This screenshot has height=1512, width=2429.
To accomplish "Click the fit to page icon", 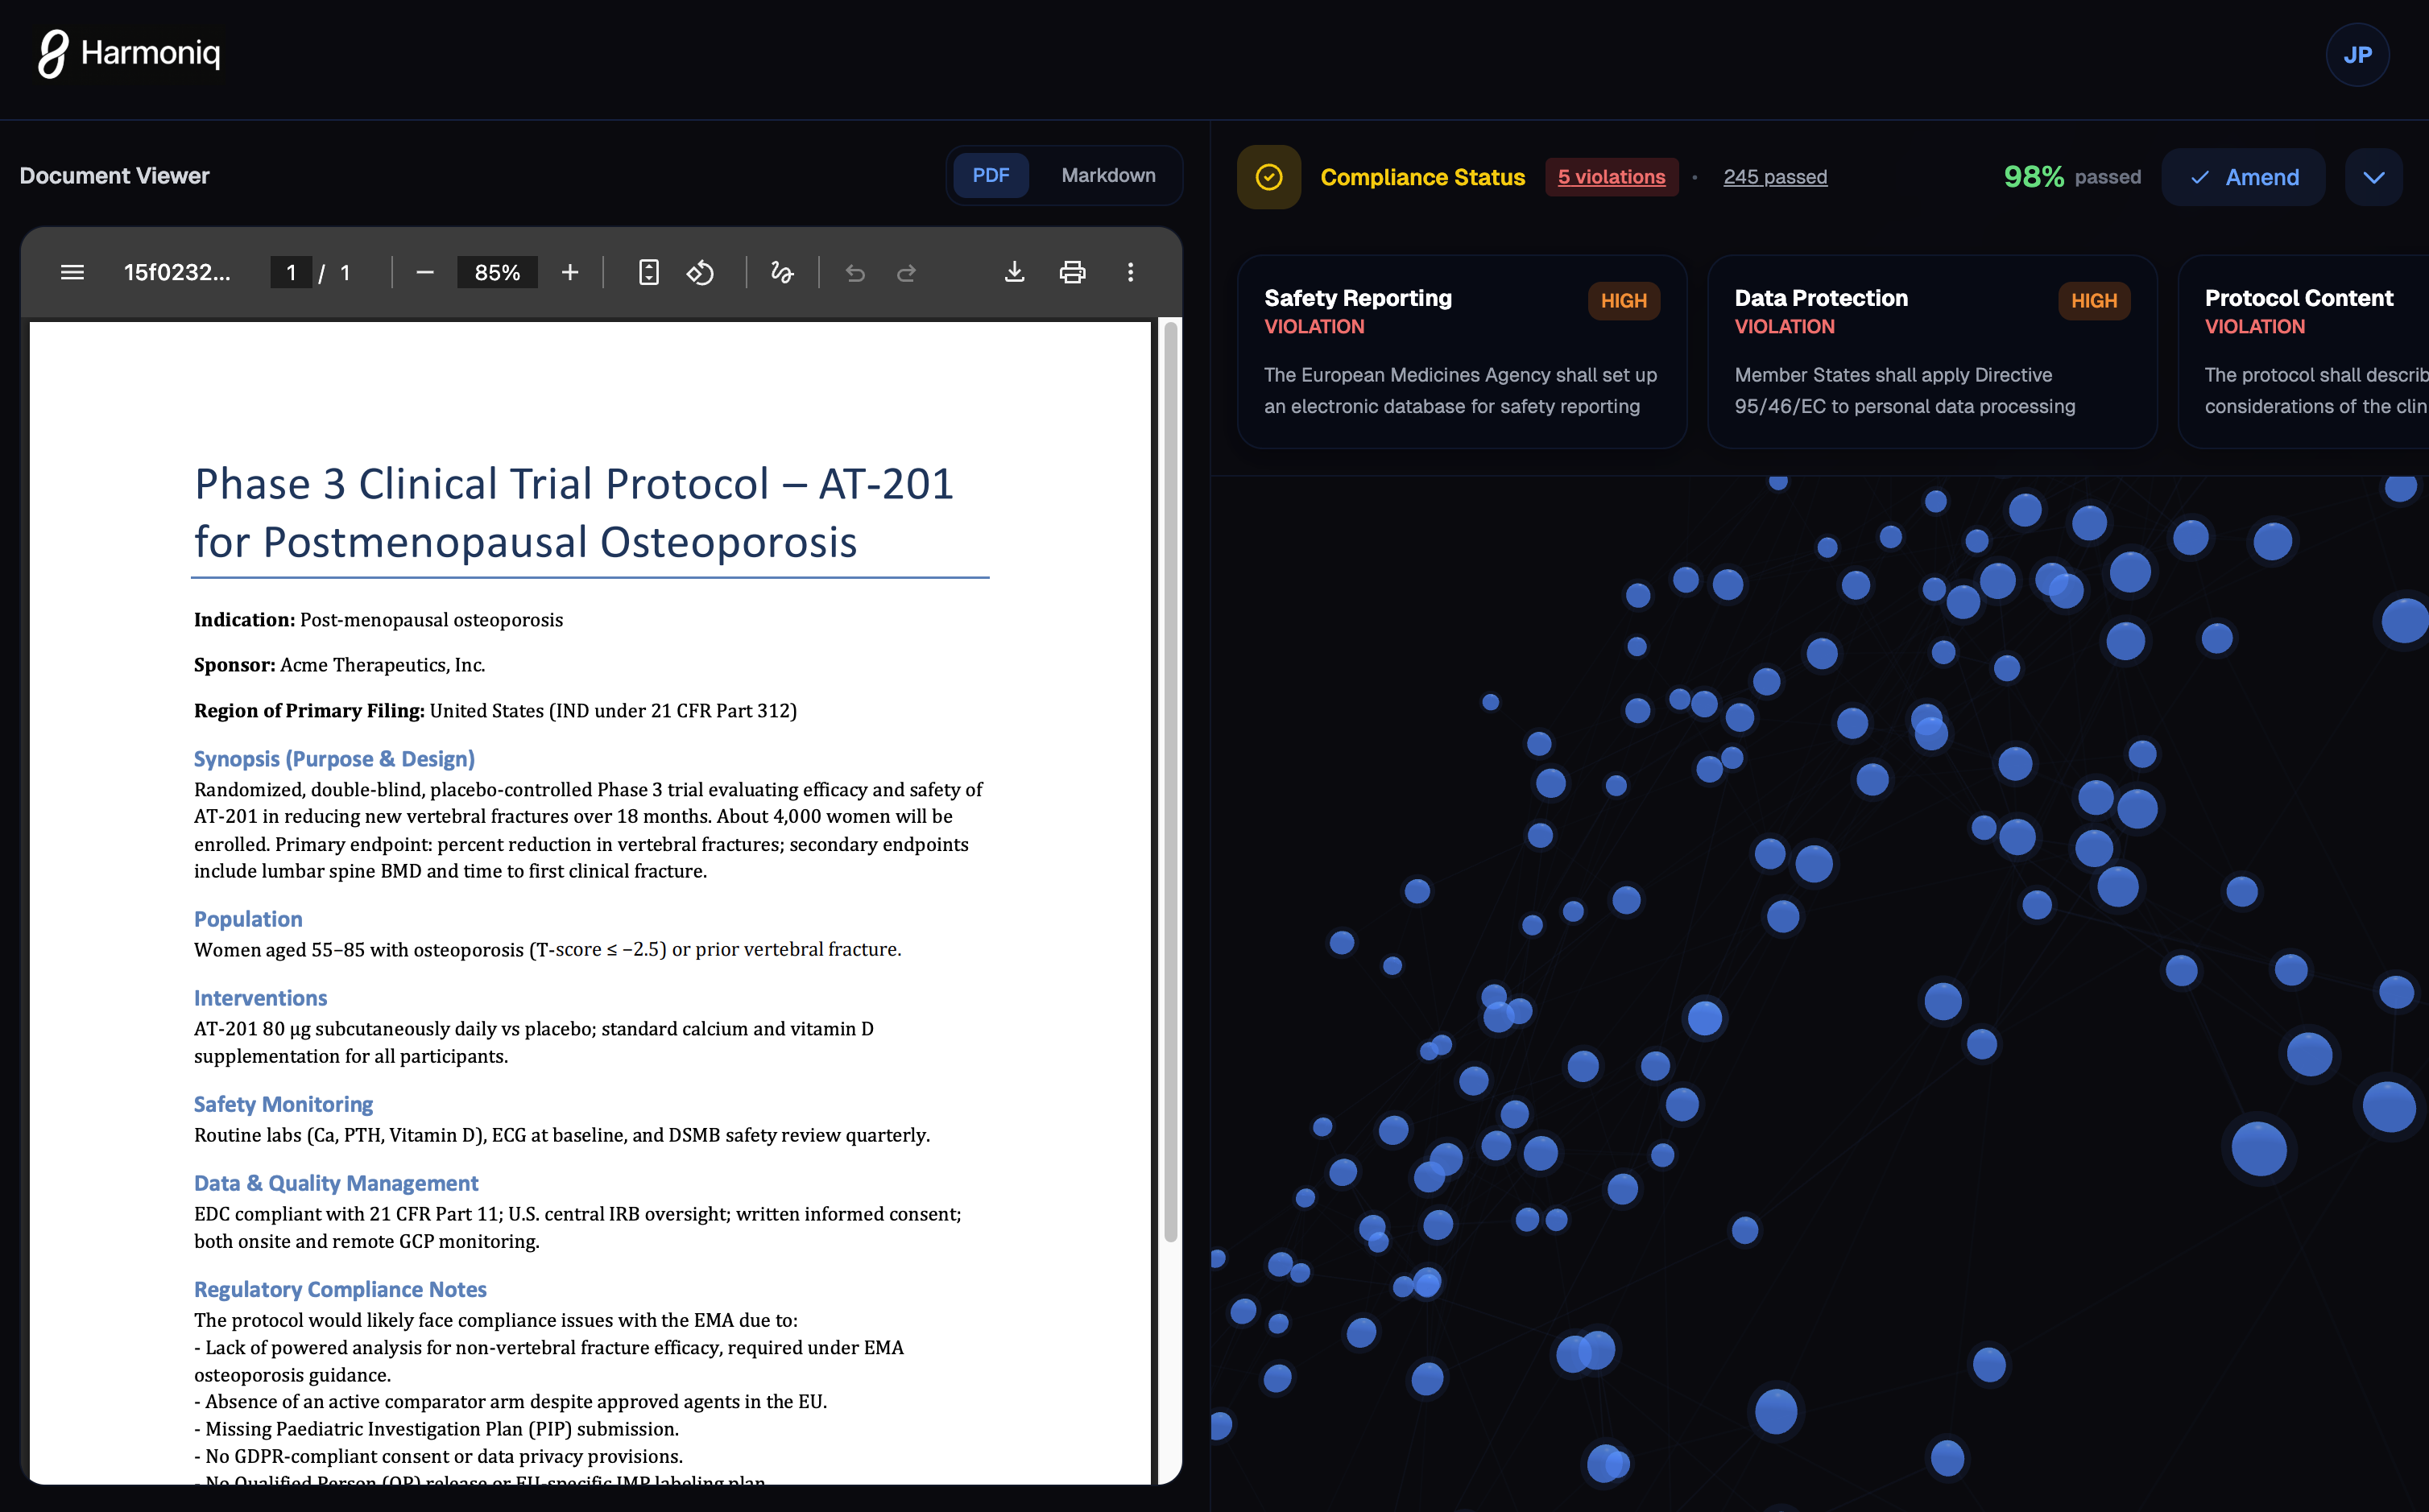I will pos(649,272).
